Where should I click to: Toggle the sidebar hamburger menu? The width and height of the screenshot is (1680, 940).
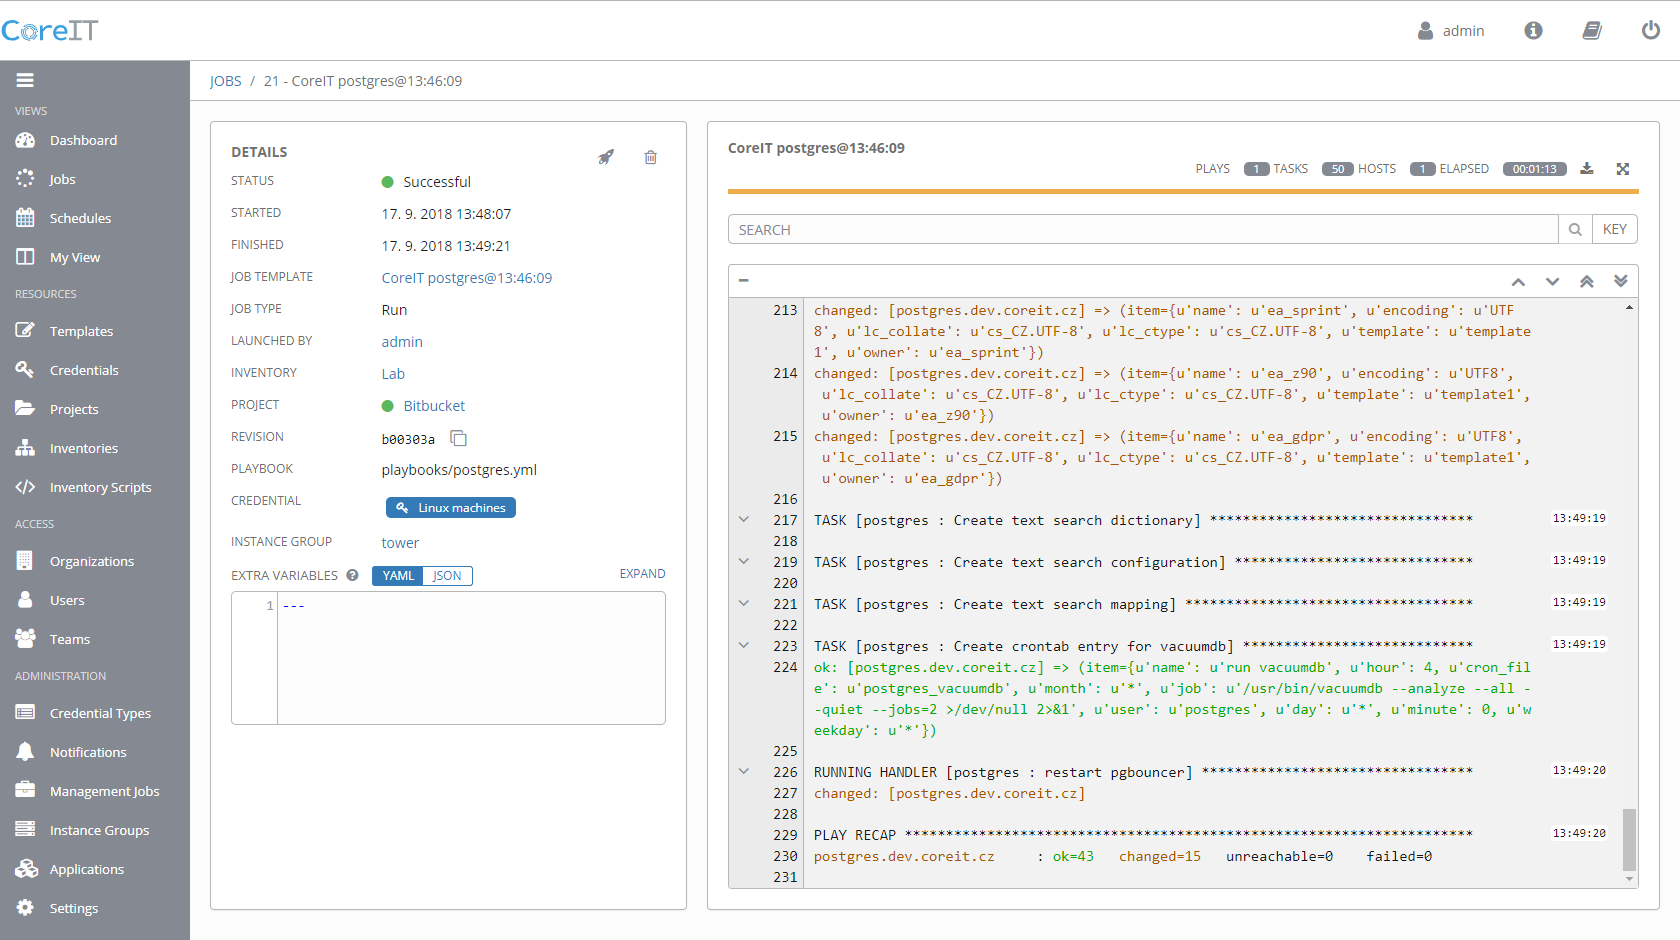pos(25,80)
